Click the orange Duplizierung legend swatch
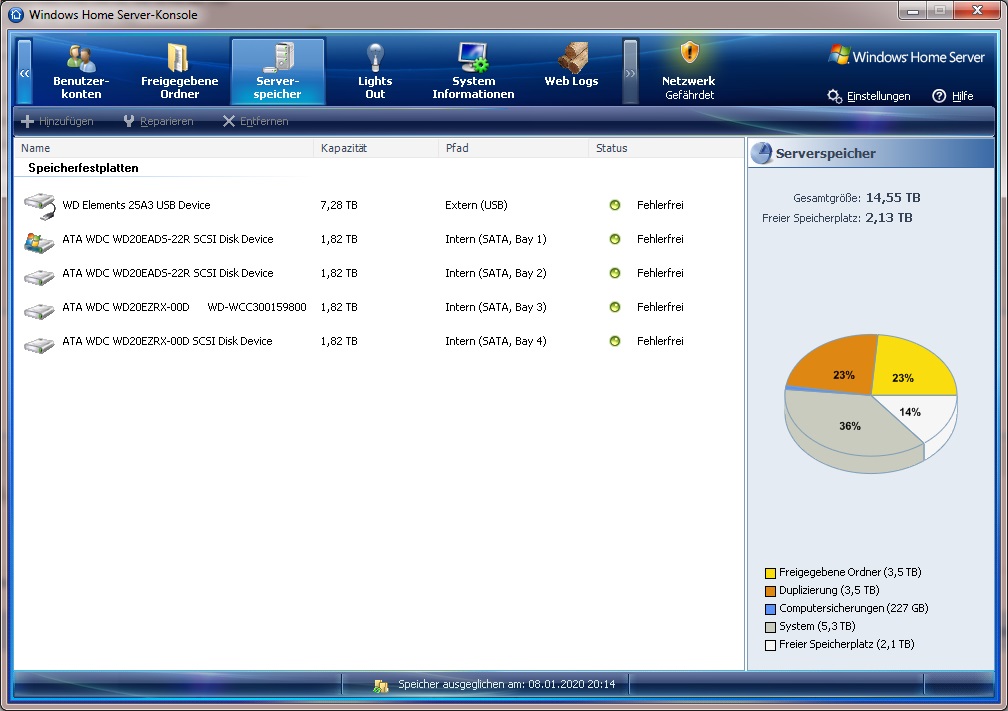 click(770, 591)
